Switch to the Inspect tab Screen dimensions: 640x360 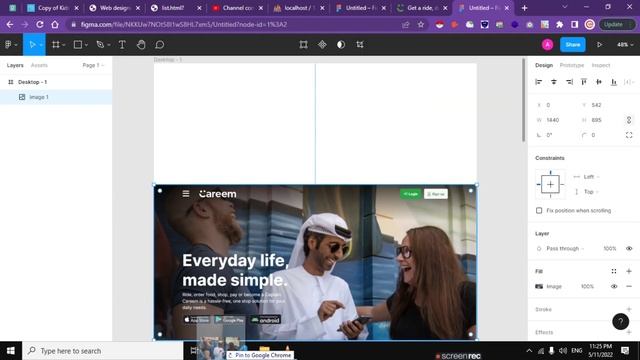tap(601, 65)
